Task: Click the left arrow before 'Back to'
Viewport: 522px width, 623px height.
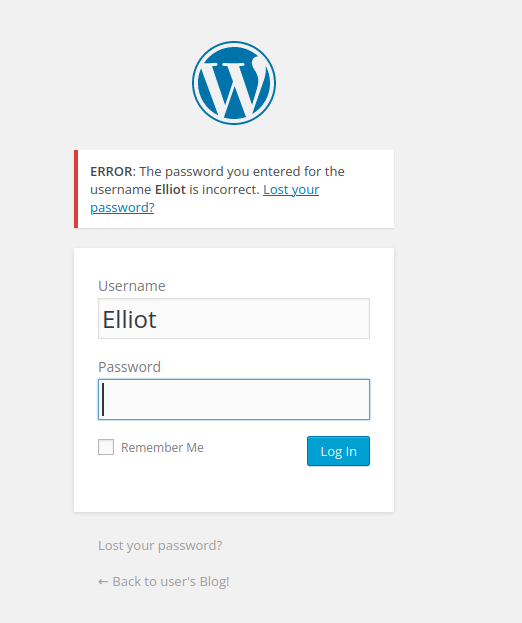Action: tap(103, 582)
